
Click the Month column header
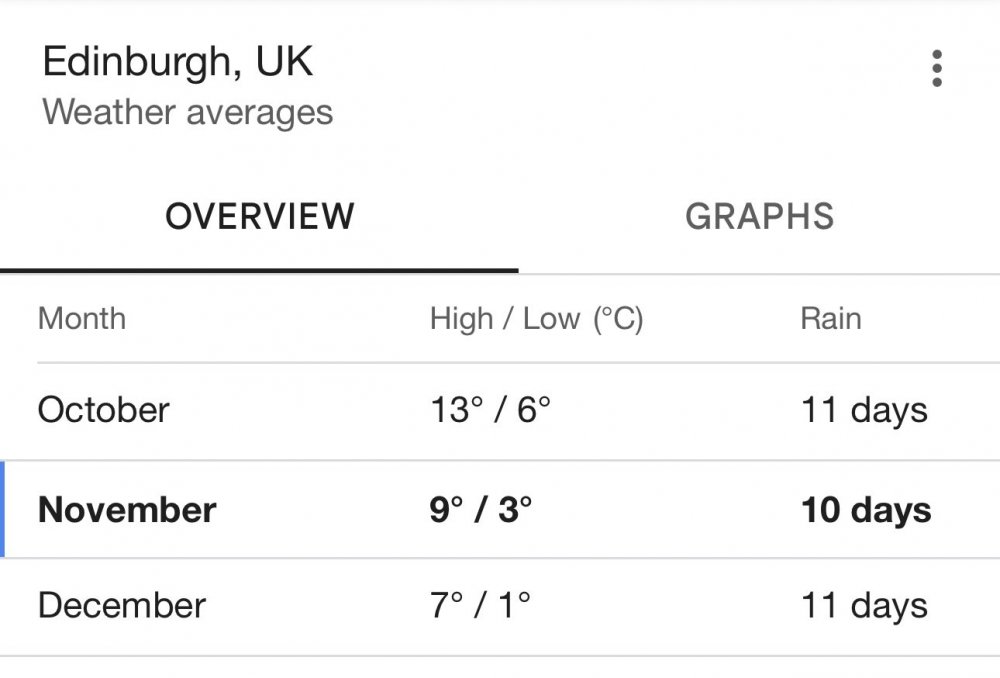(x=82, y=318)
